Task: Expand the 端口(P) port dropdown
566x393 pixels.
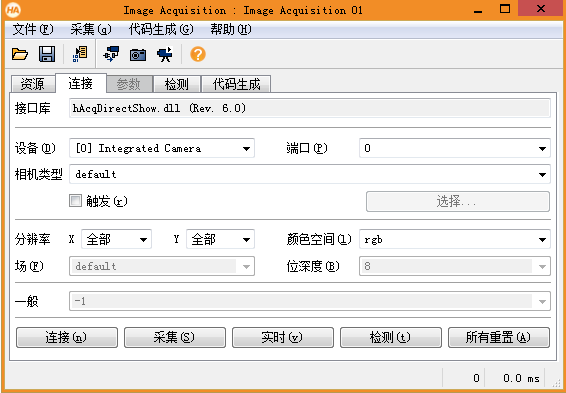Action: coord(455,148)
